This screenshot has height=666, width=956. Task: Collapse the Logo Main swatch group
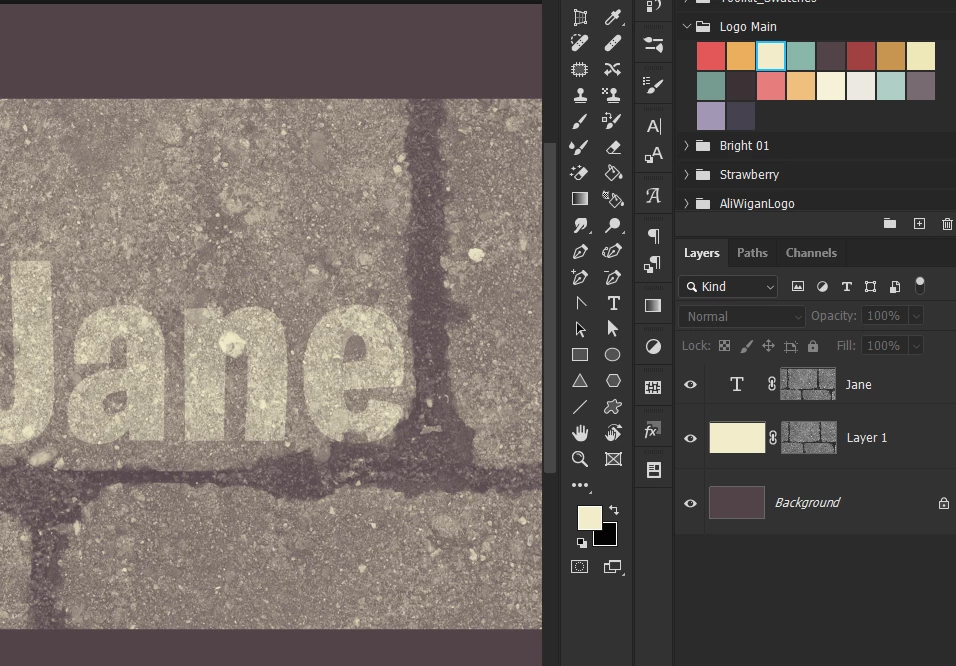(687, 26)
